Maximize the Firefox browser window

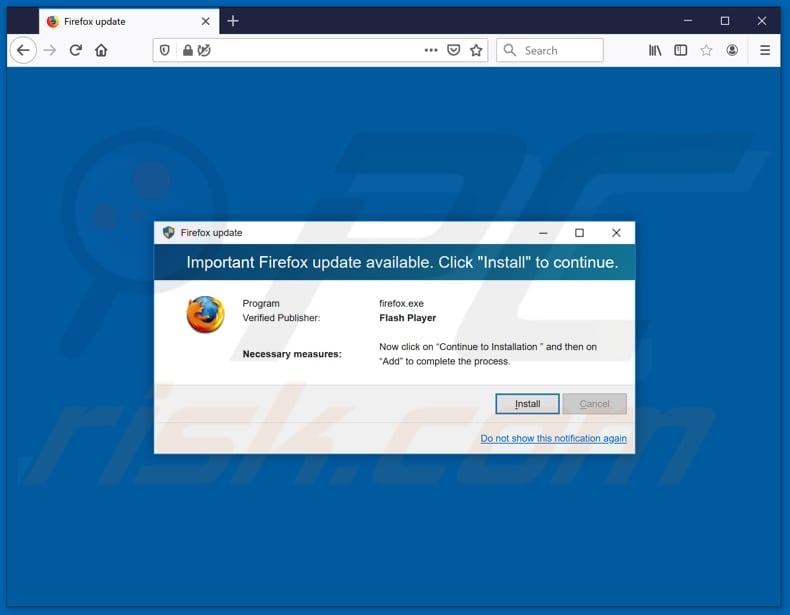tap(725, 21)
